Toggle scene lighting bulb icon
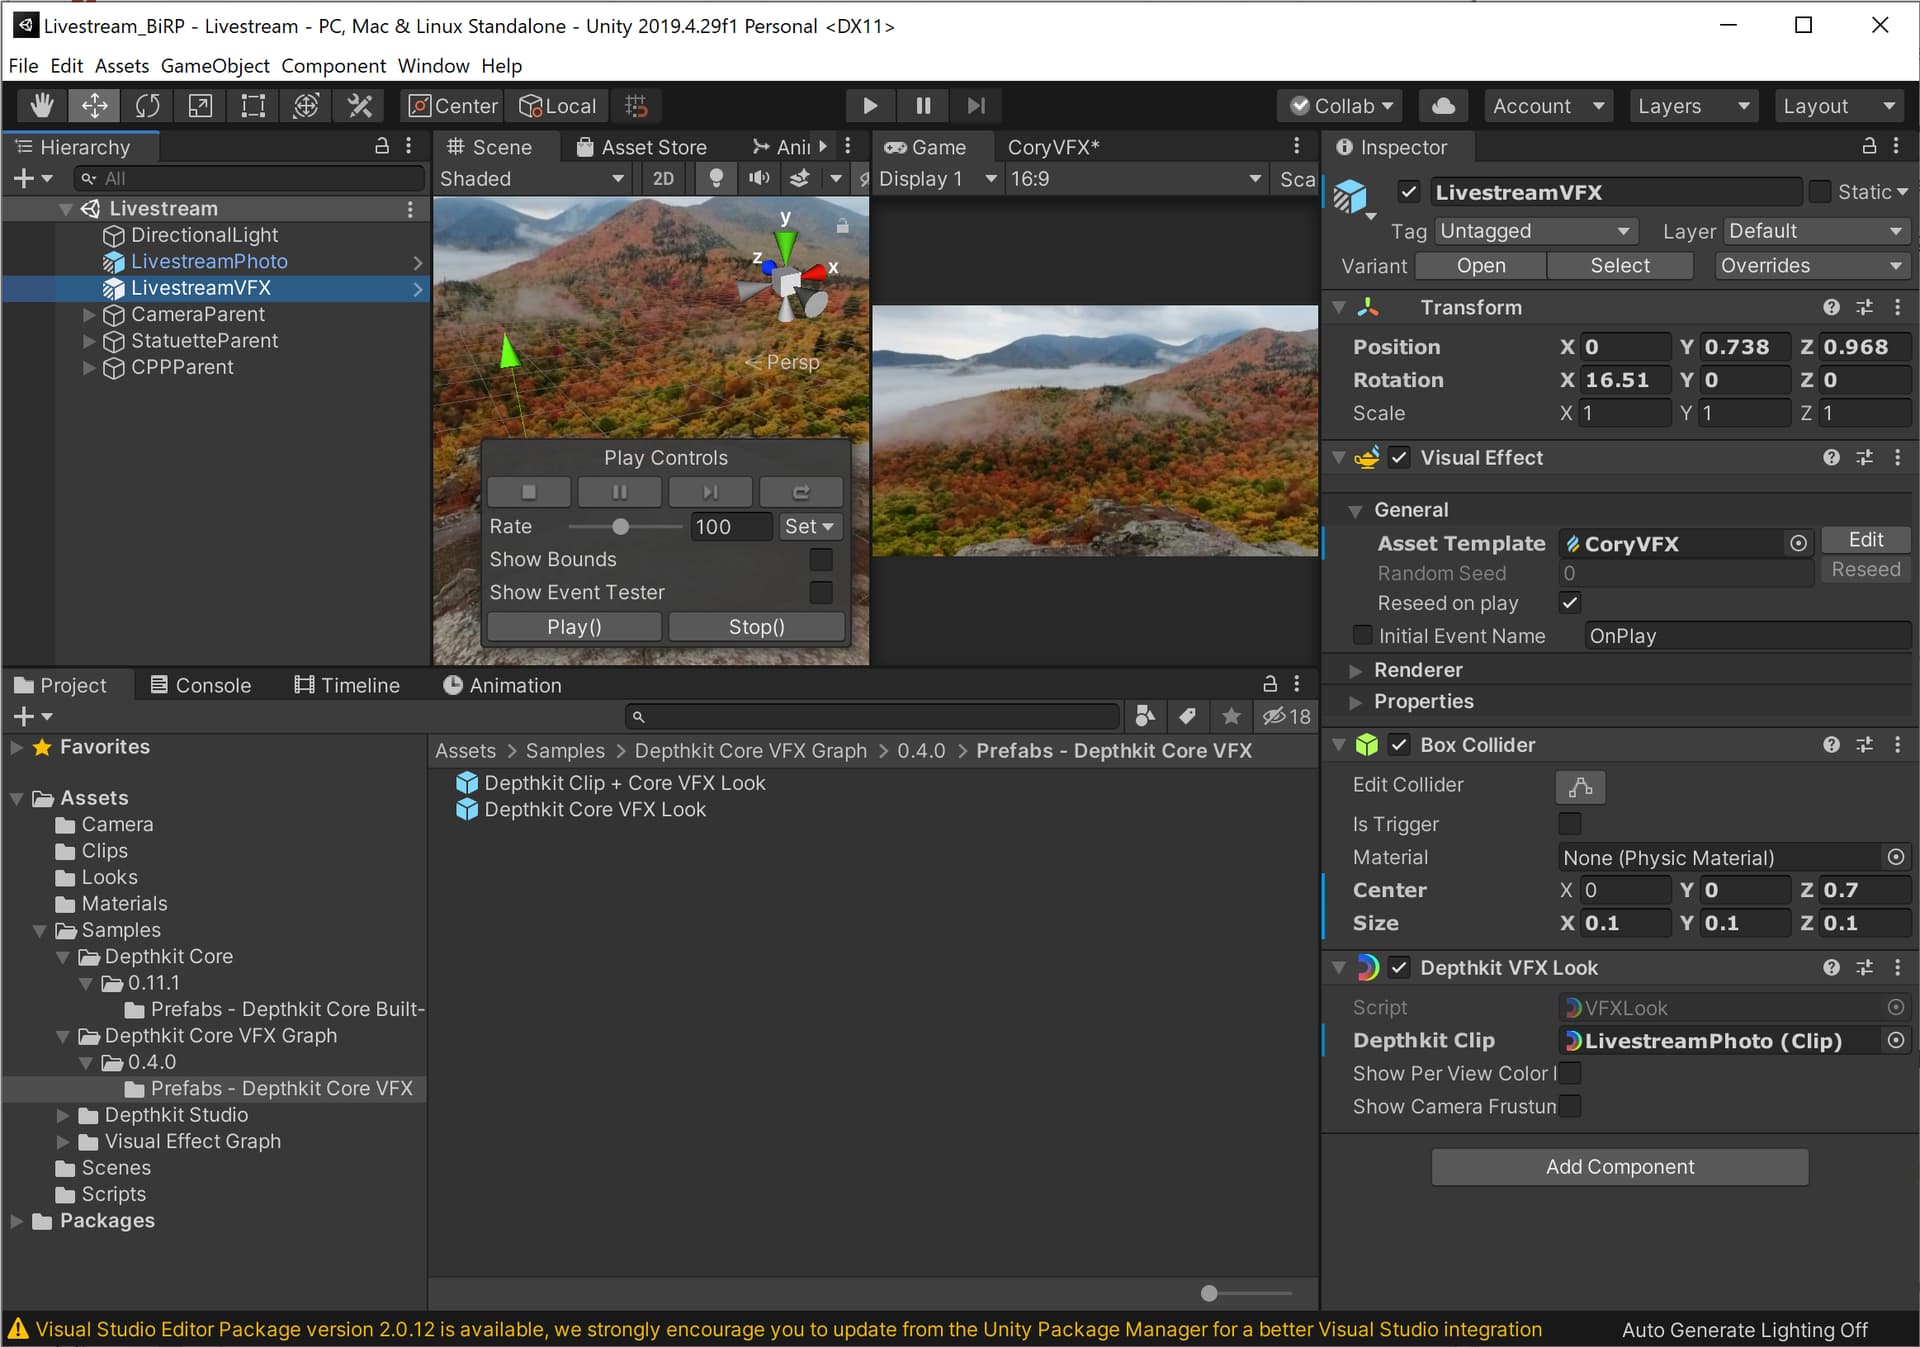 (x=715, y=178)
